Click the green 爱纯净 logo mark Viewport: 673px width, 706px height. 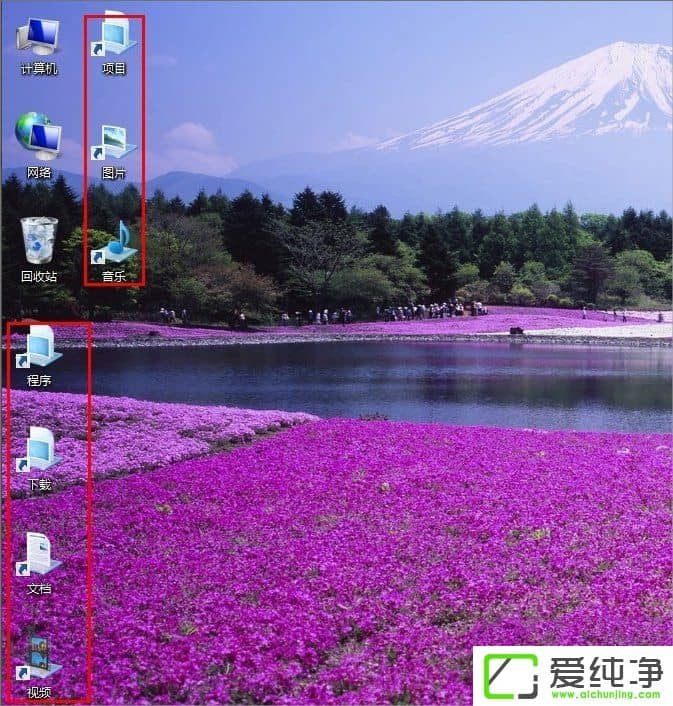(x=510, y=675)
